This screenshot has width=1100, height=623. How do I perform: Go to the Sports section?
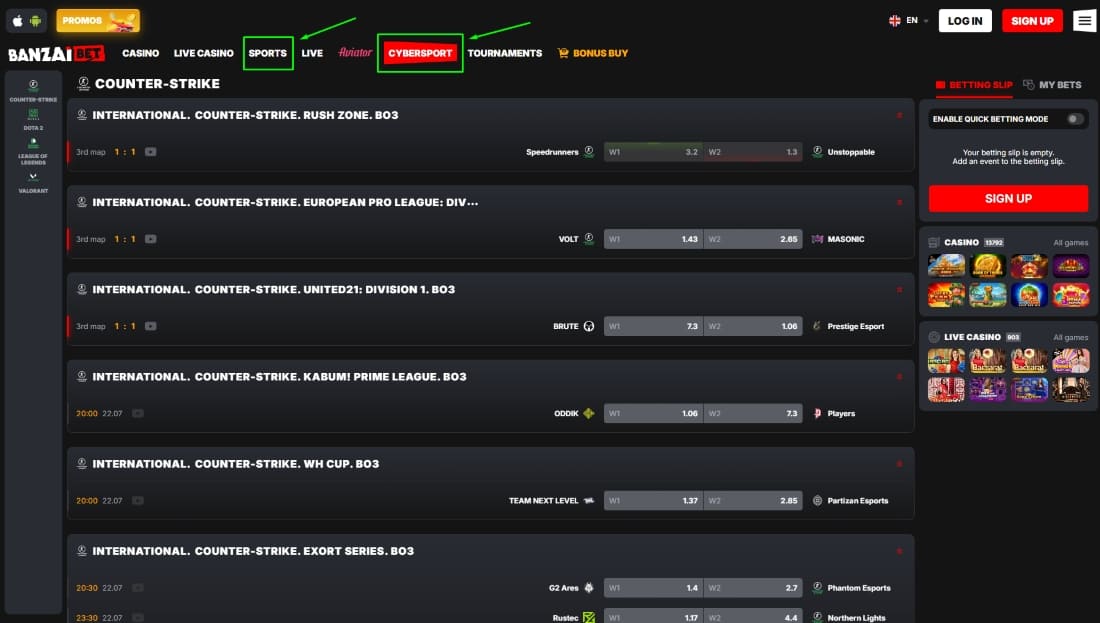(x=268, y=53)
